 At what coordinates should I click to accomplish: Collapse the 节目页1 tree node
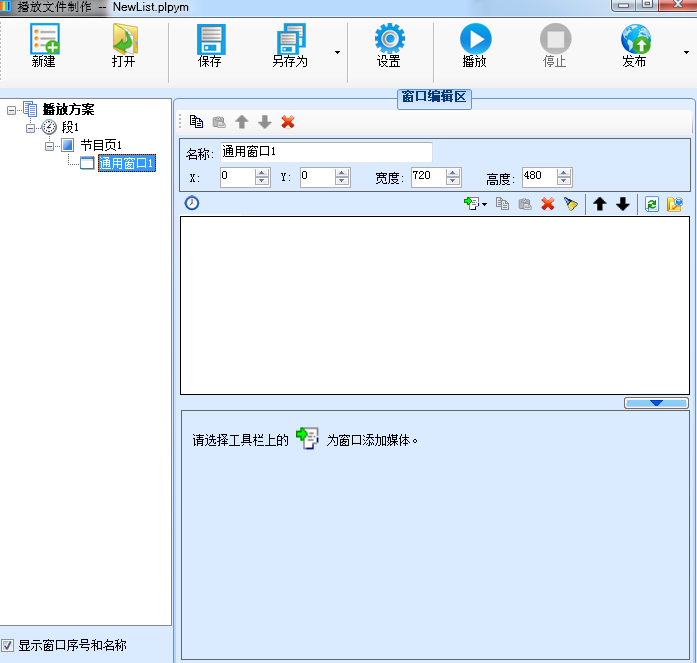pyautogui.click(x=49, y=146)
